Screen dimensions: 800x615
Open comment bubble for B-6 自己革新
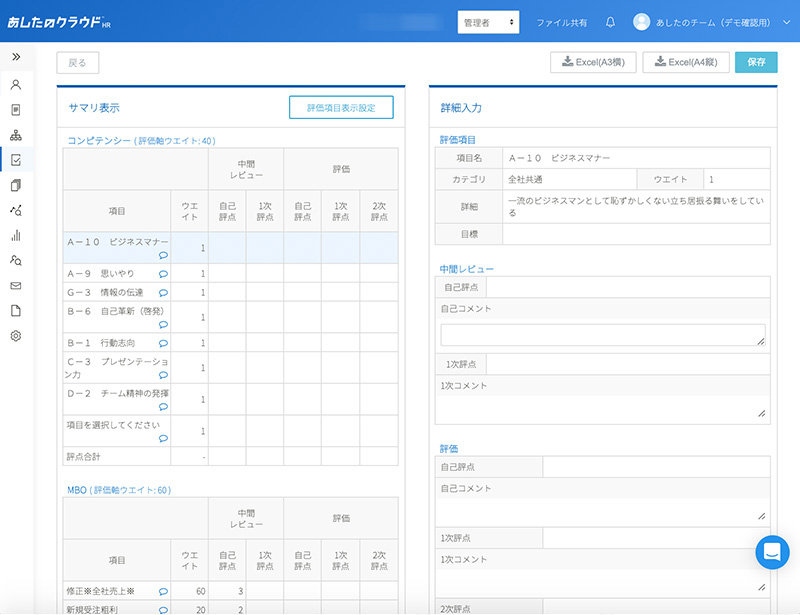tap(163, 325)
